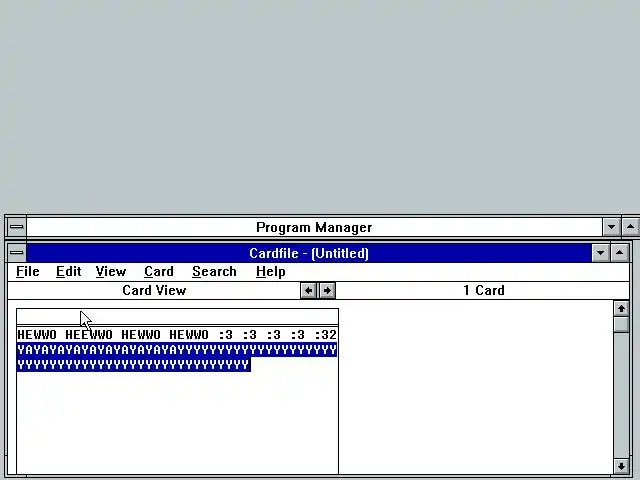Screen dimensions: 640x480
Task: Click the Program Manager title bar
Action: [314, 227]
